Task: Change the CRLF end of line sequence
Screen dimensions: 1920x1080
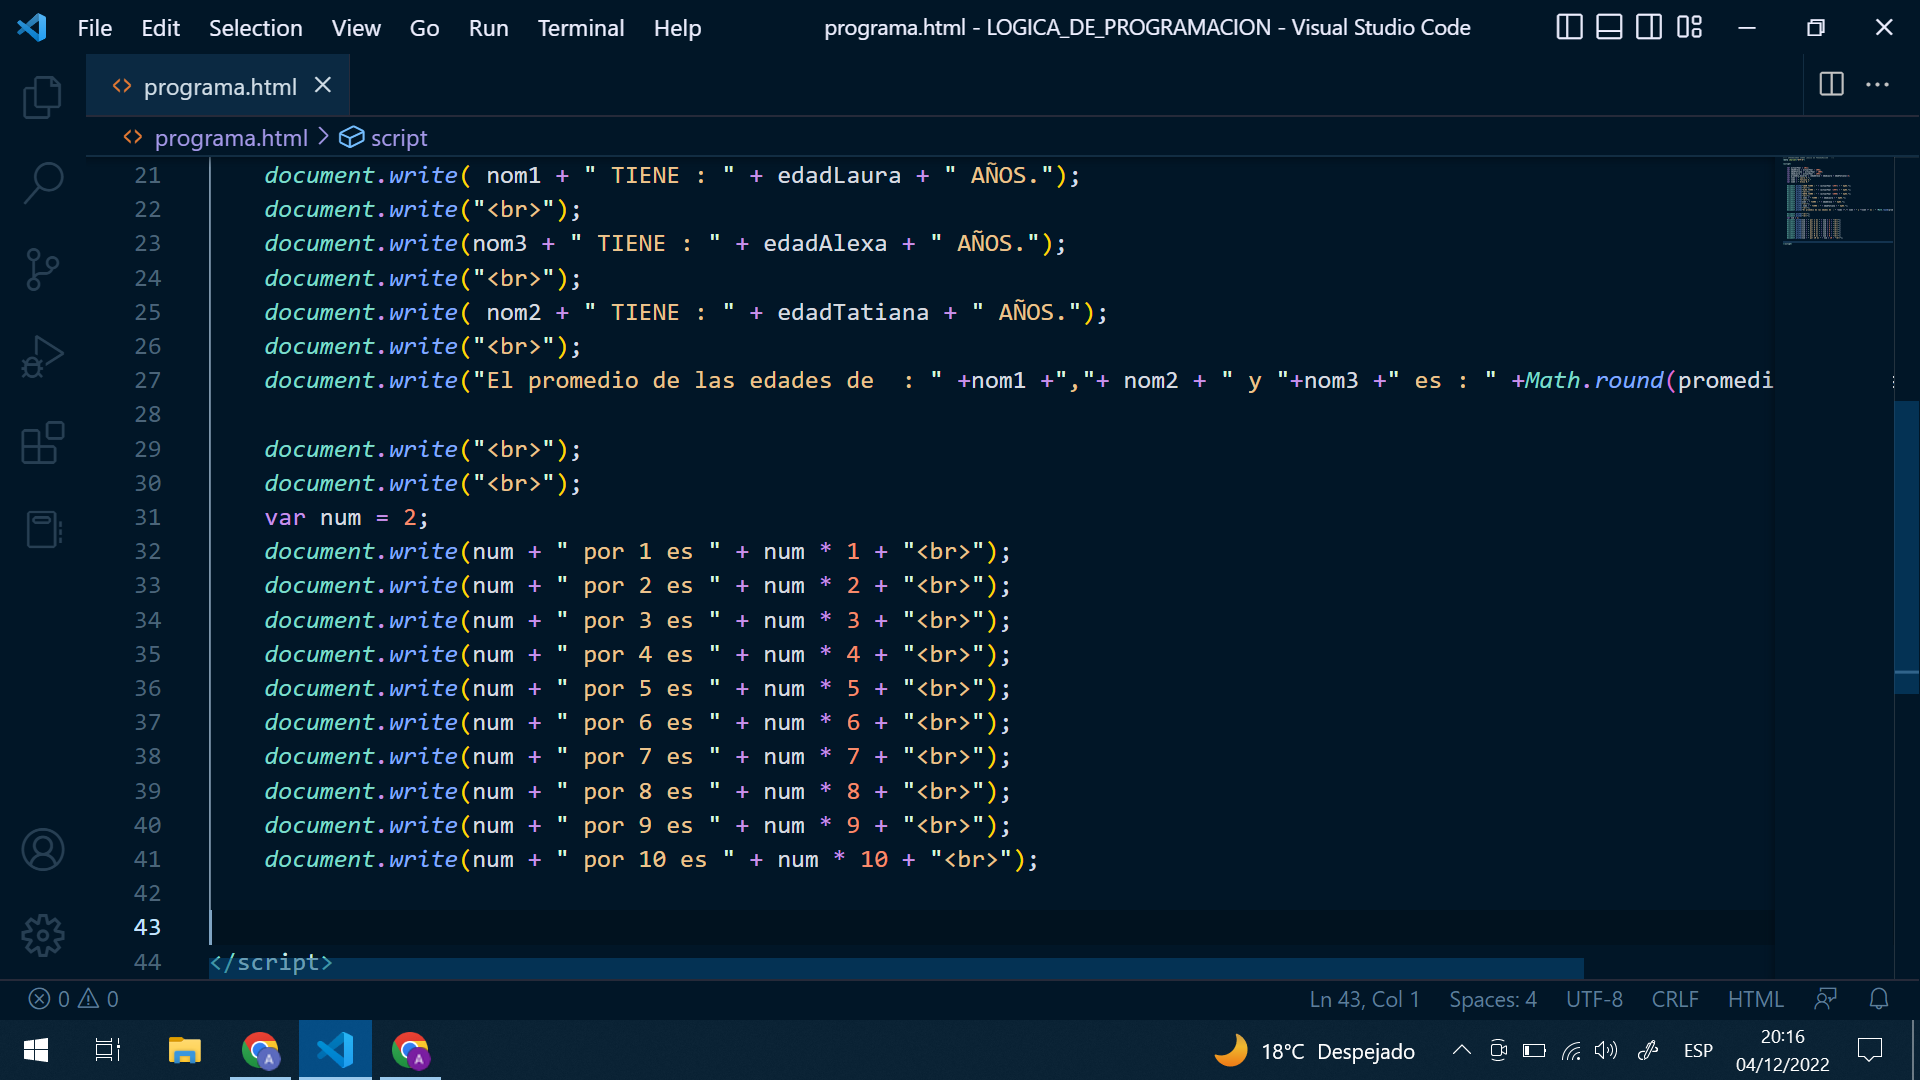Action: pyautogui.click(x=1674, y=999)
